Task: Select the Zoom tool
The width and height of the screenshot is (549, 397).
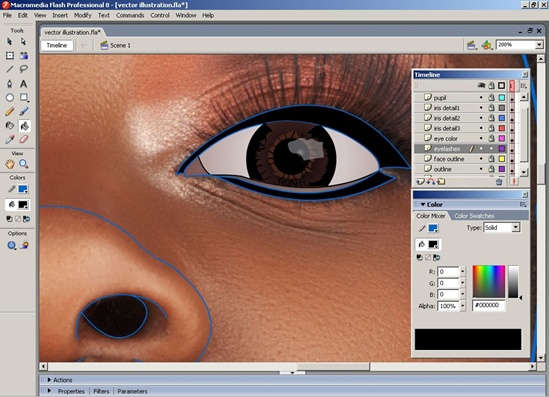Action: pyautogui.click(x=24, y=164)
